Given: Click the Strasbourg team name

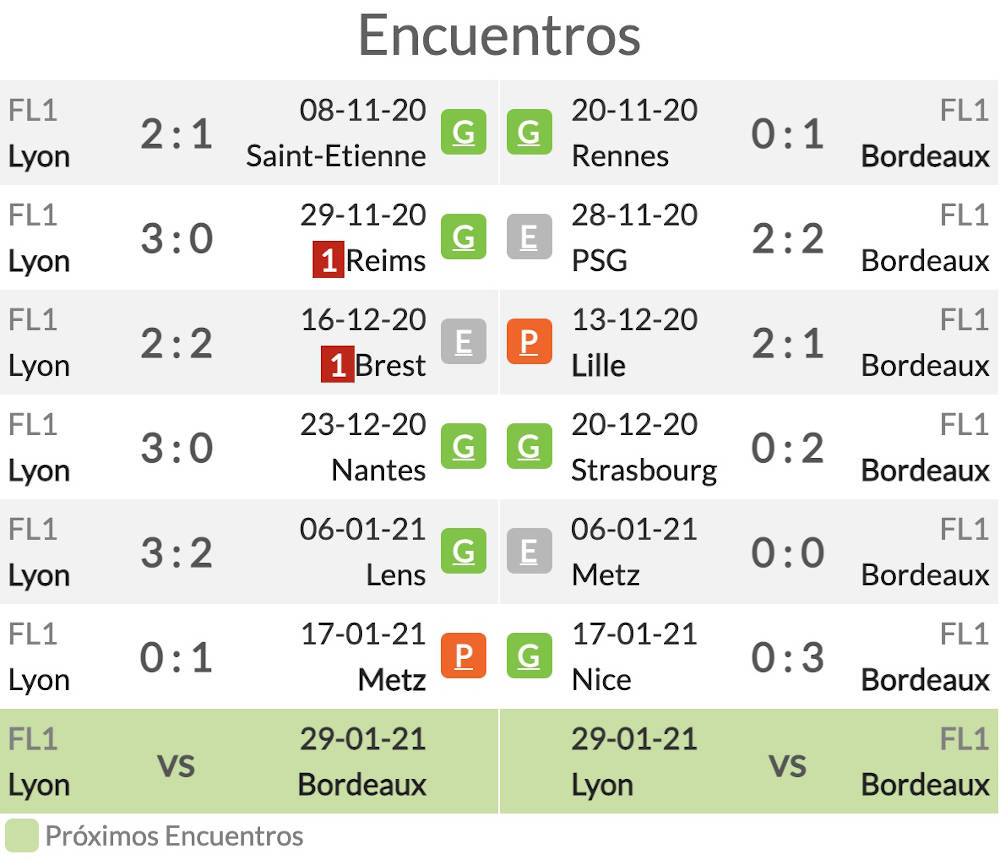Looking at the screenshot, I should (x=644, y=471).
